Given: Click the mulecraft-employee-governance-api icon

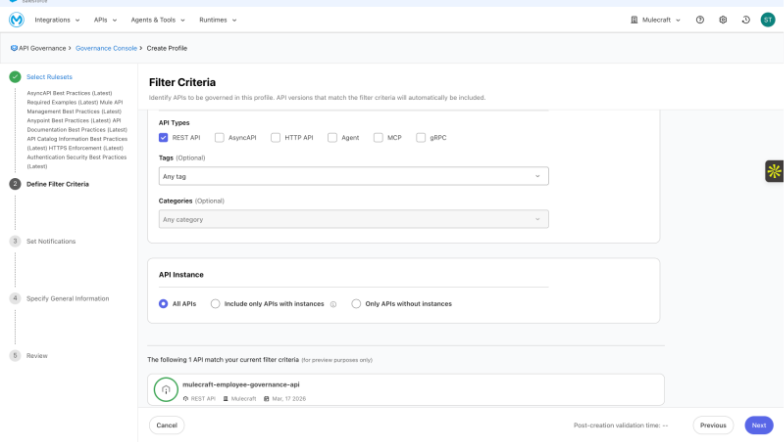Looking at the screenshot, I should 165,389.
